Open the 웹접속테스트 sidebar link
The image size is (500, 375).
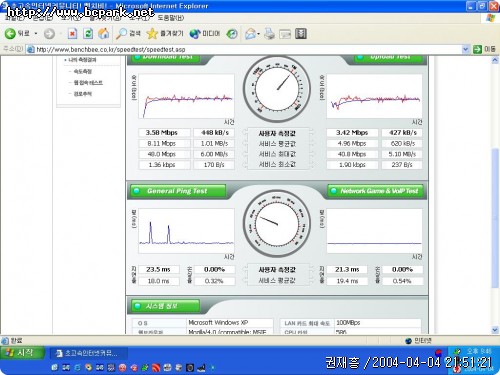[88, 83]
